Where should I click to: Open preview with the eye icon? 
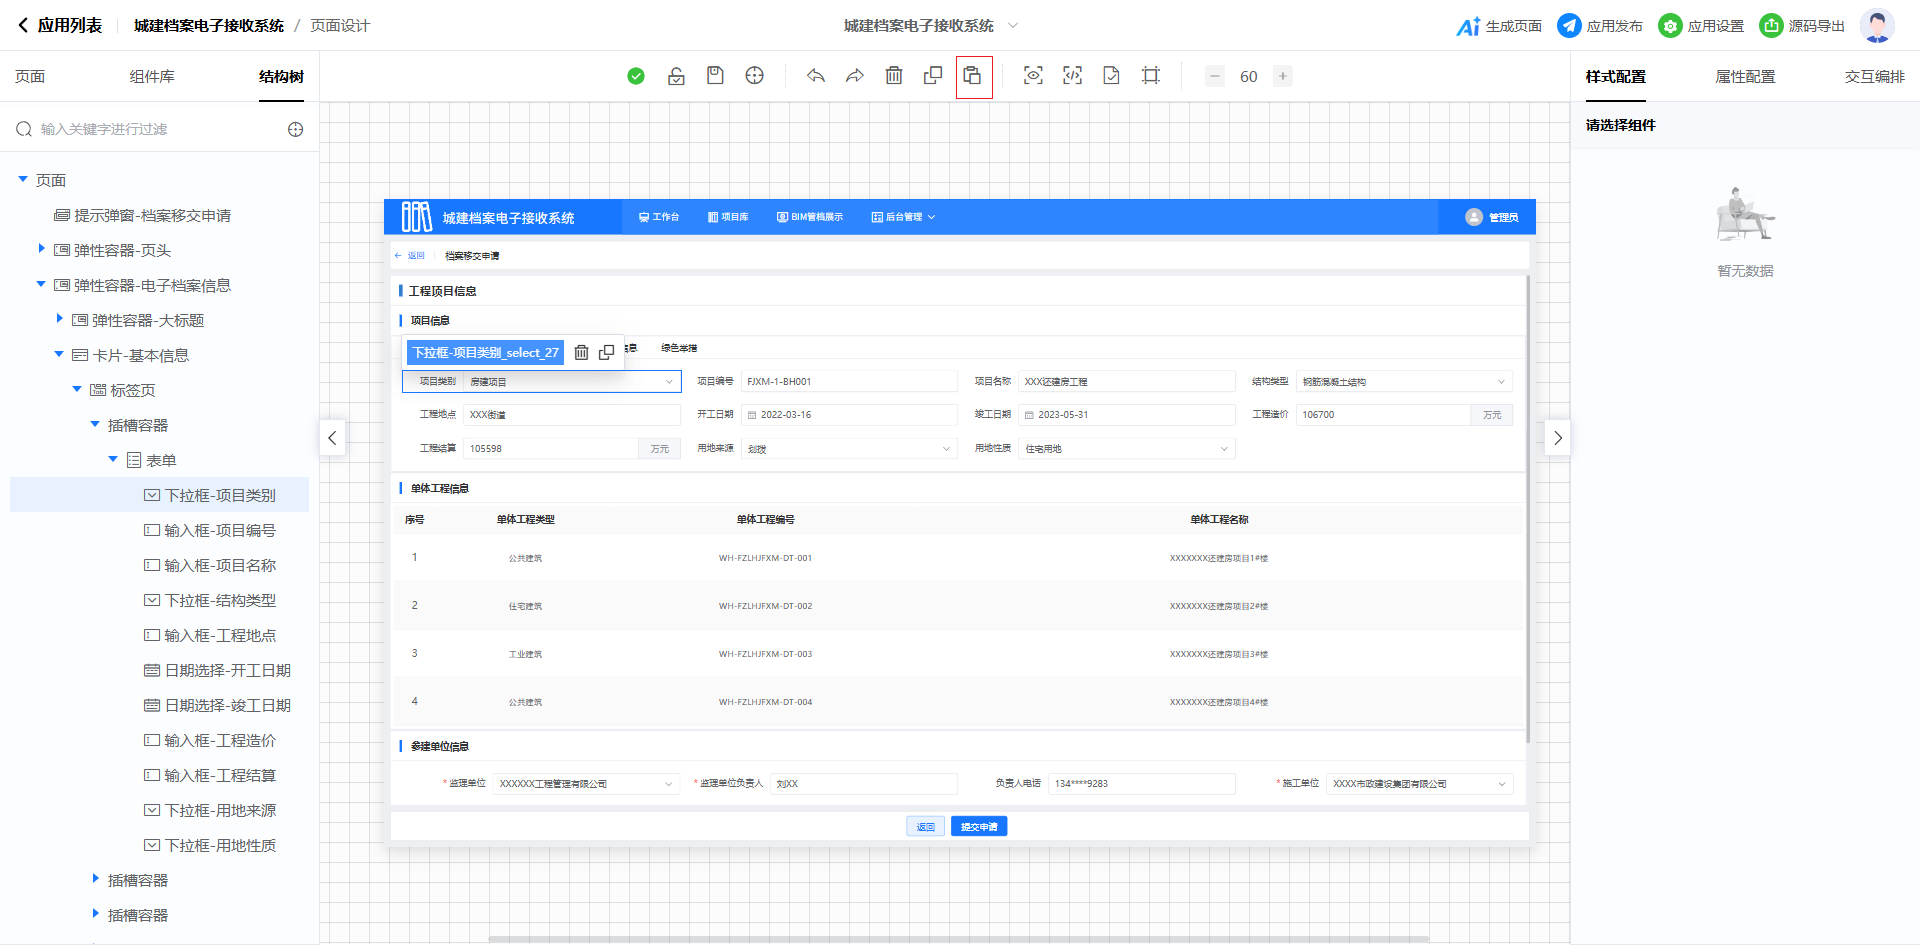1033,76
